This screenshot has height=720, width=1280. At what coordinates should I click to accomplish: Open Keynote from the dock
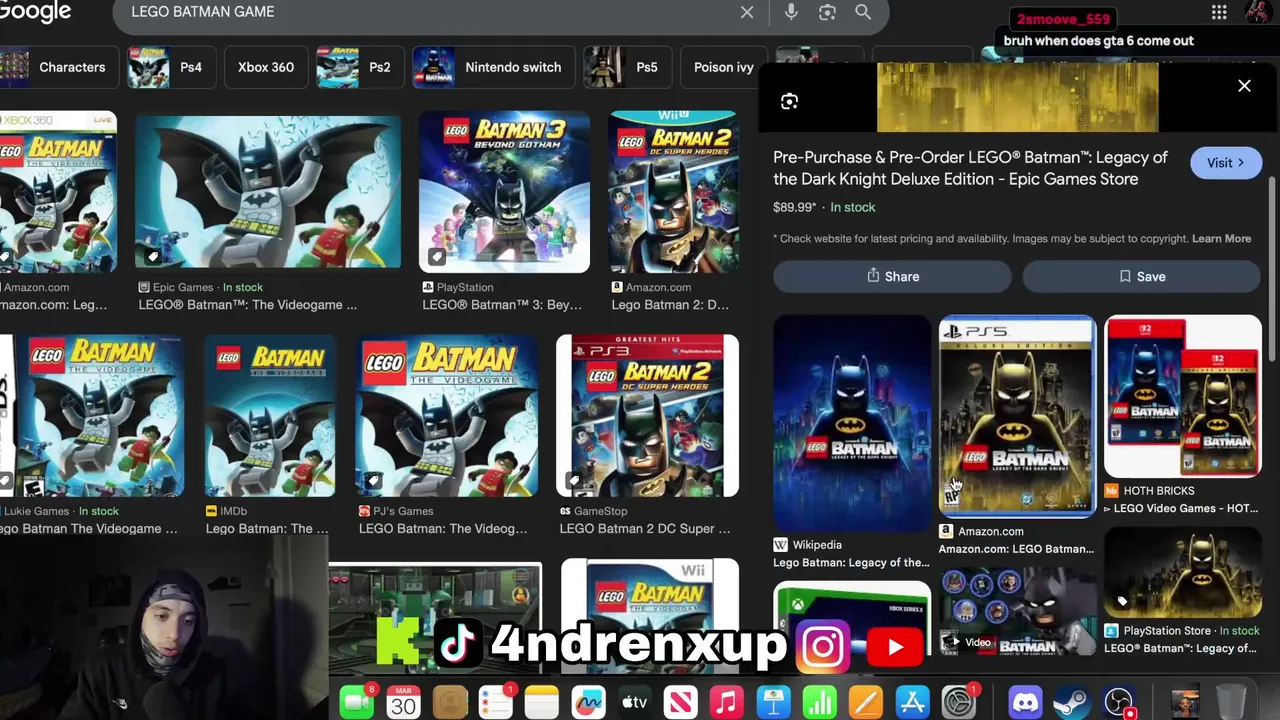click(x=773, y=702)
